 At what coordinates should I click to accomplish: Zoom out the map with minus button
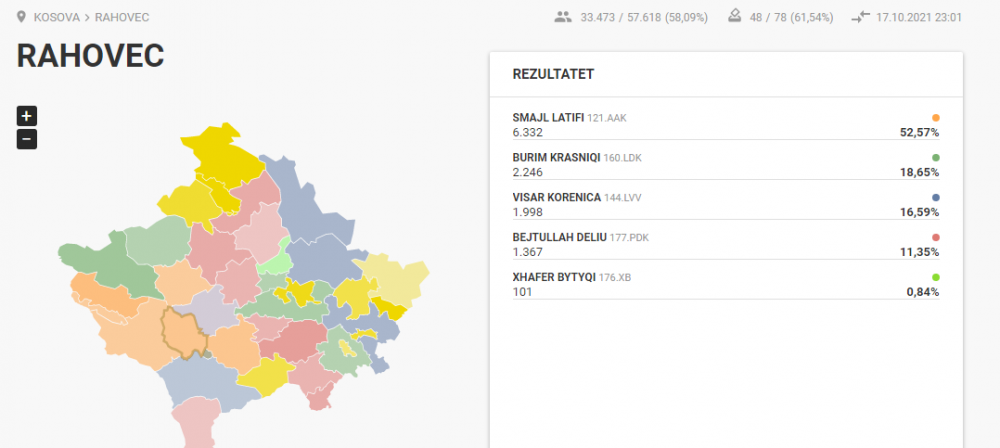coord(27,139)
